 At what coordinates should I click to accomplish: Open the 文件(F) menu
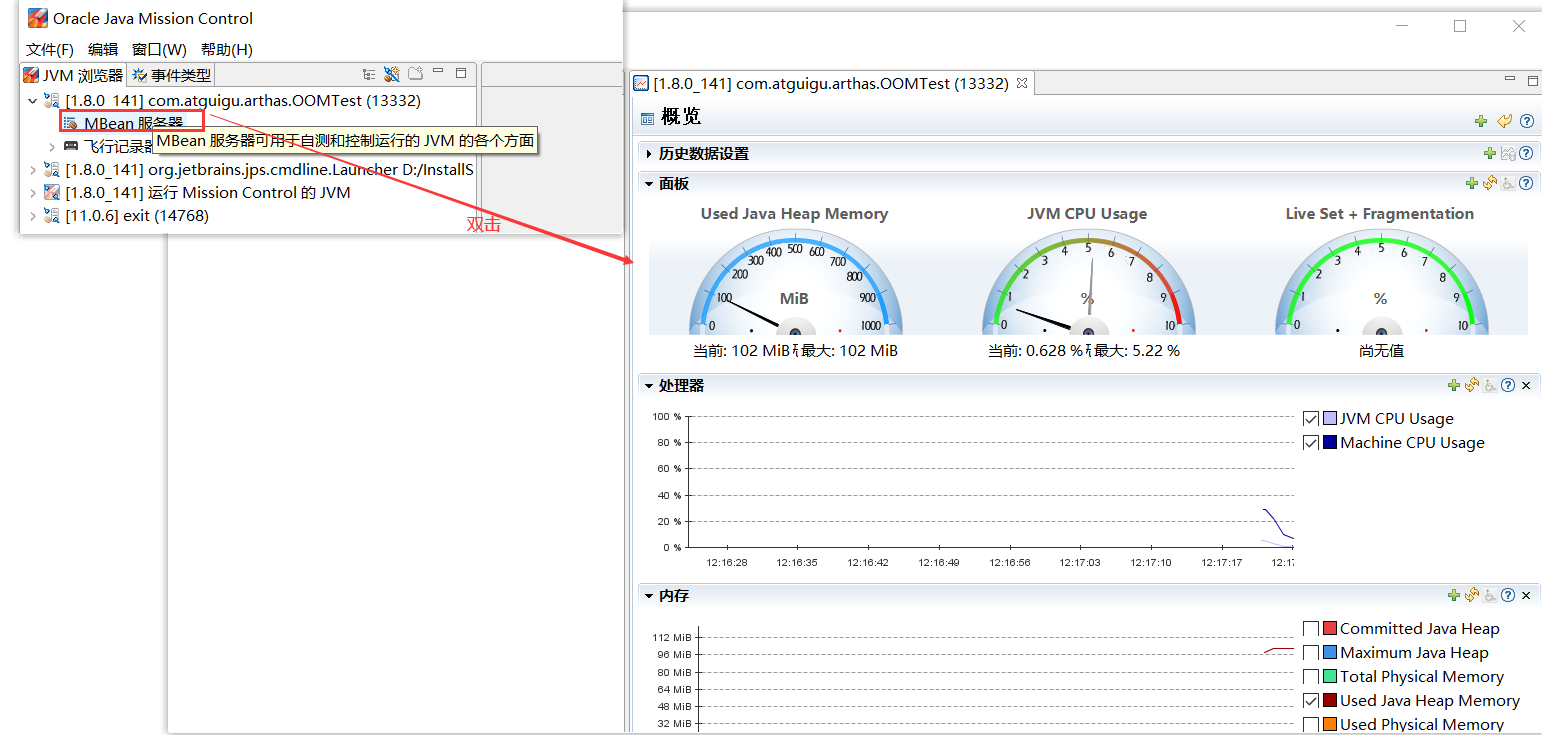pyautogui.click(x=50, y=49)
